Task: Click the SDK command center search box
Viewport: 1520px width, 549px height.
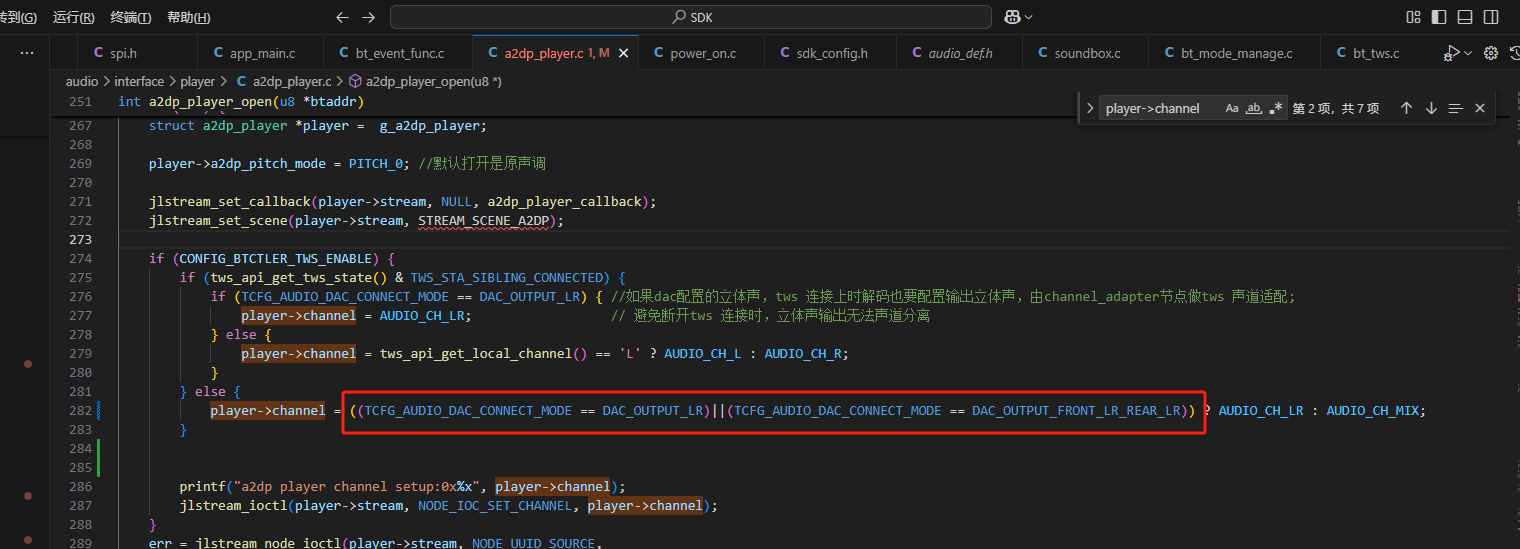Action: [690, 17]
